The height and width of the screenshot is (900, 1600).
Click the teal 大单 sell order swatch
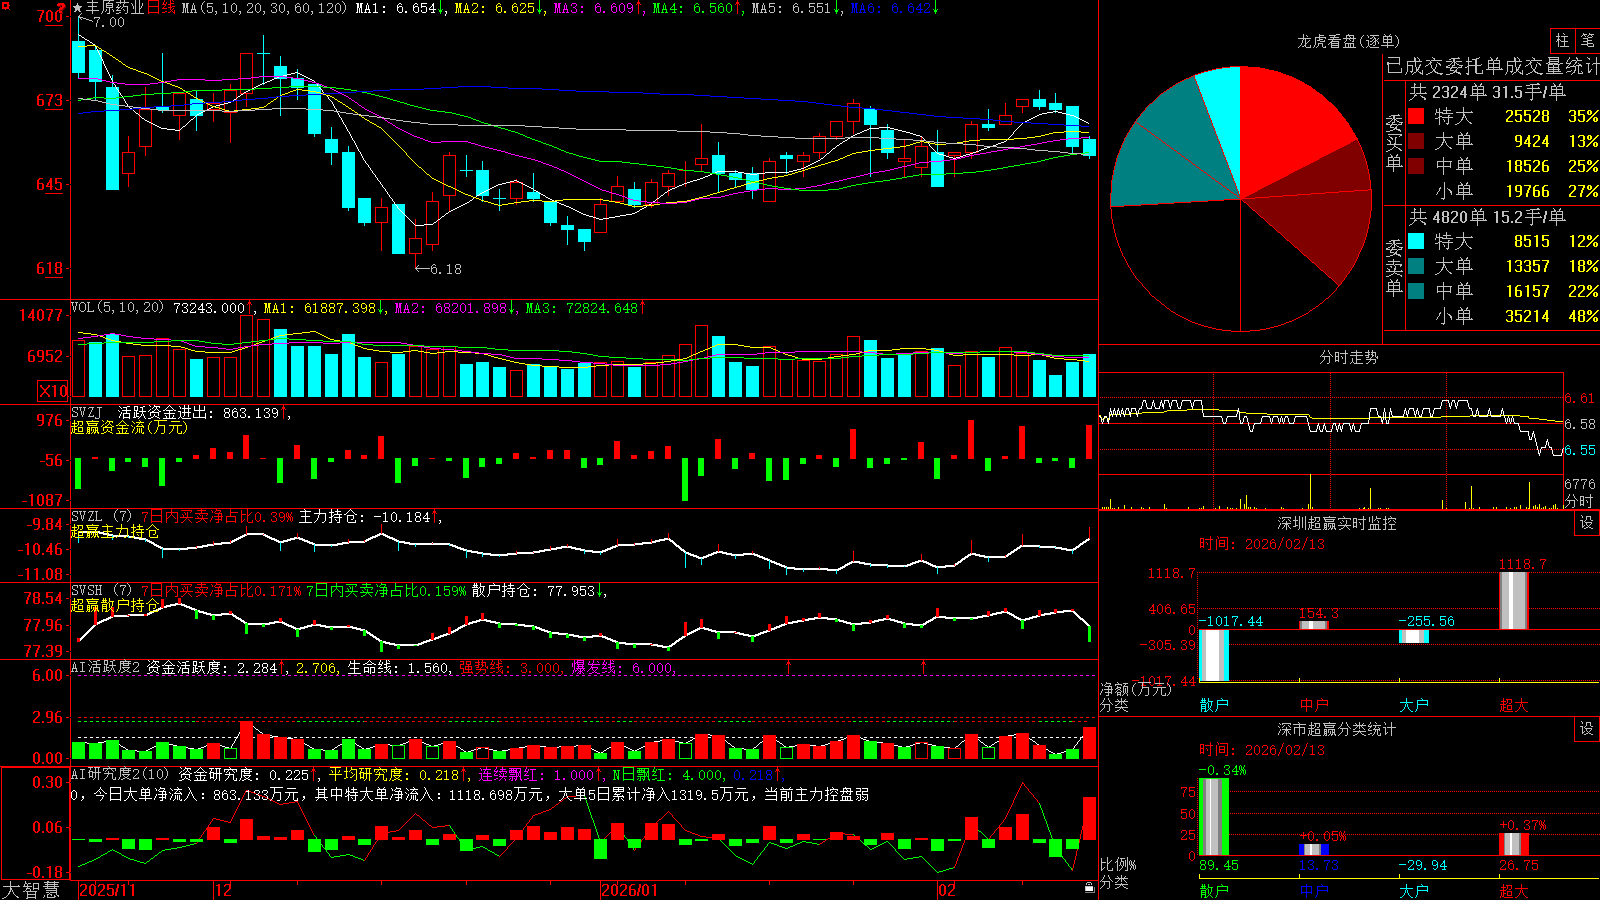pyautogui.click(x=1416, y=266)
